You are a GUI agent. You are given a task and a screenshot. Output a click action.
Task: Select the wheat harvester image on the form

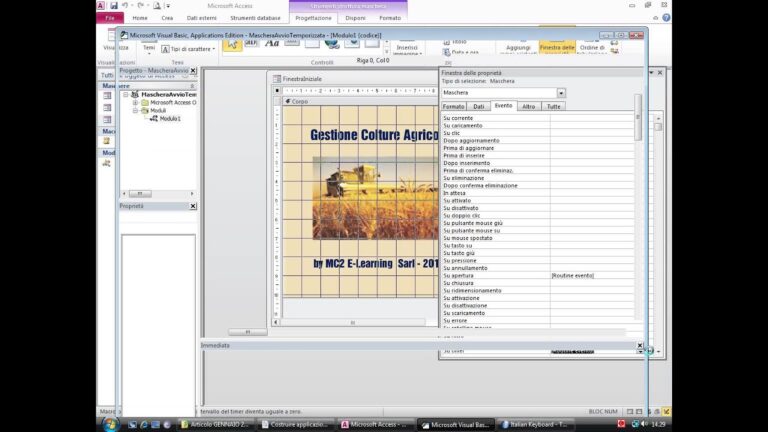tap(376, 198)
